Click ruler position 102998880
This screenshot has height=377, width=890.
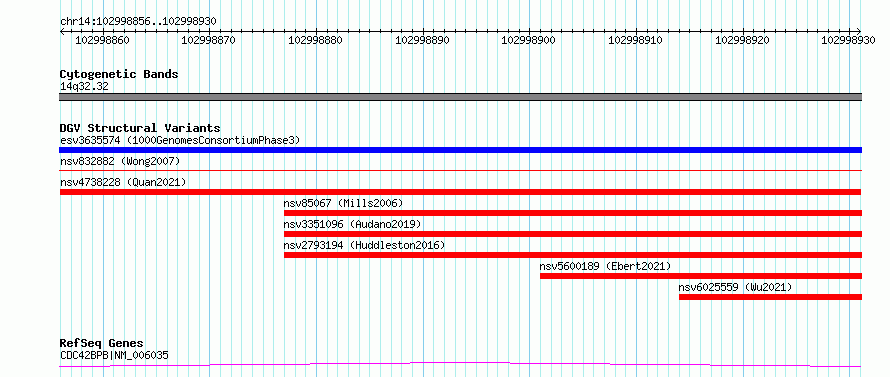tap(316, 40)
